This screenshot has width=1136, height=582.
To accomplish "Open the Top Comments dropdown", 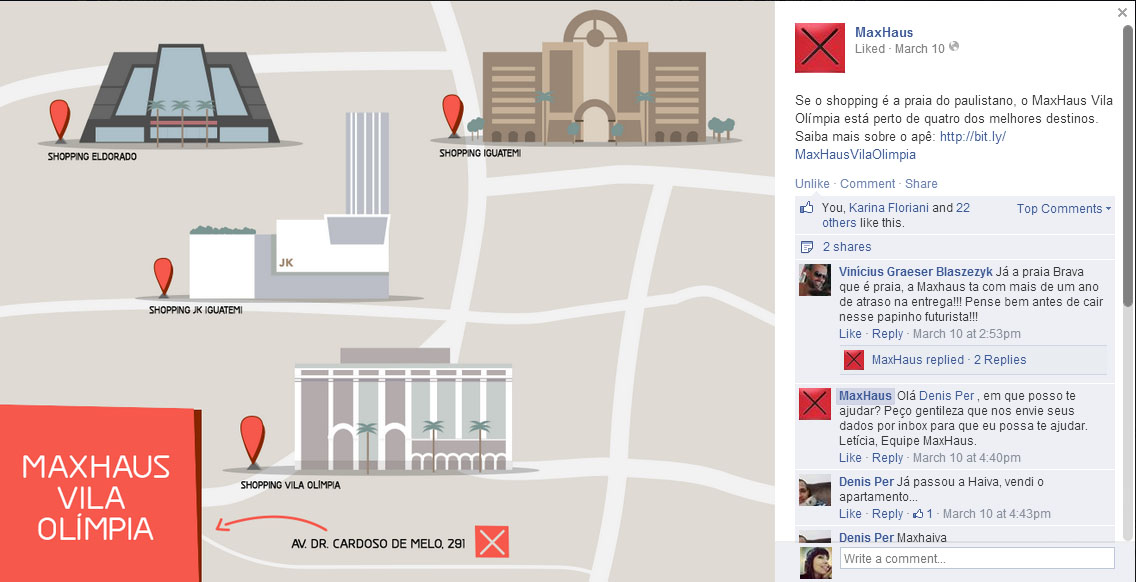I will point(1063,209).
